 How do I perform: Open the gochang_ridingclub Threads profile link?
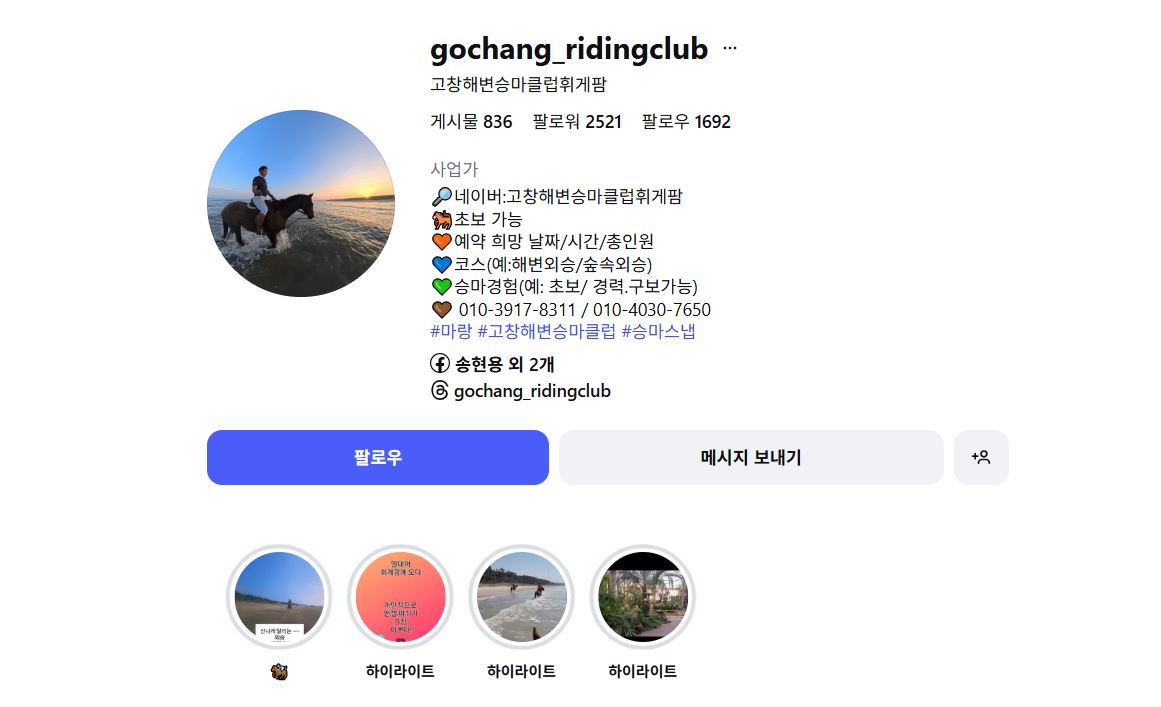pos(532,391)
